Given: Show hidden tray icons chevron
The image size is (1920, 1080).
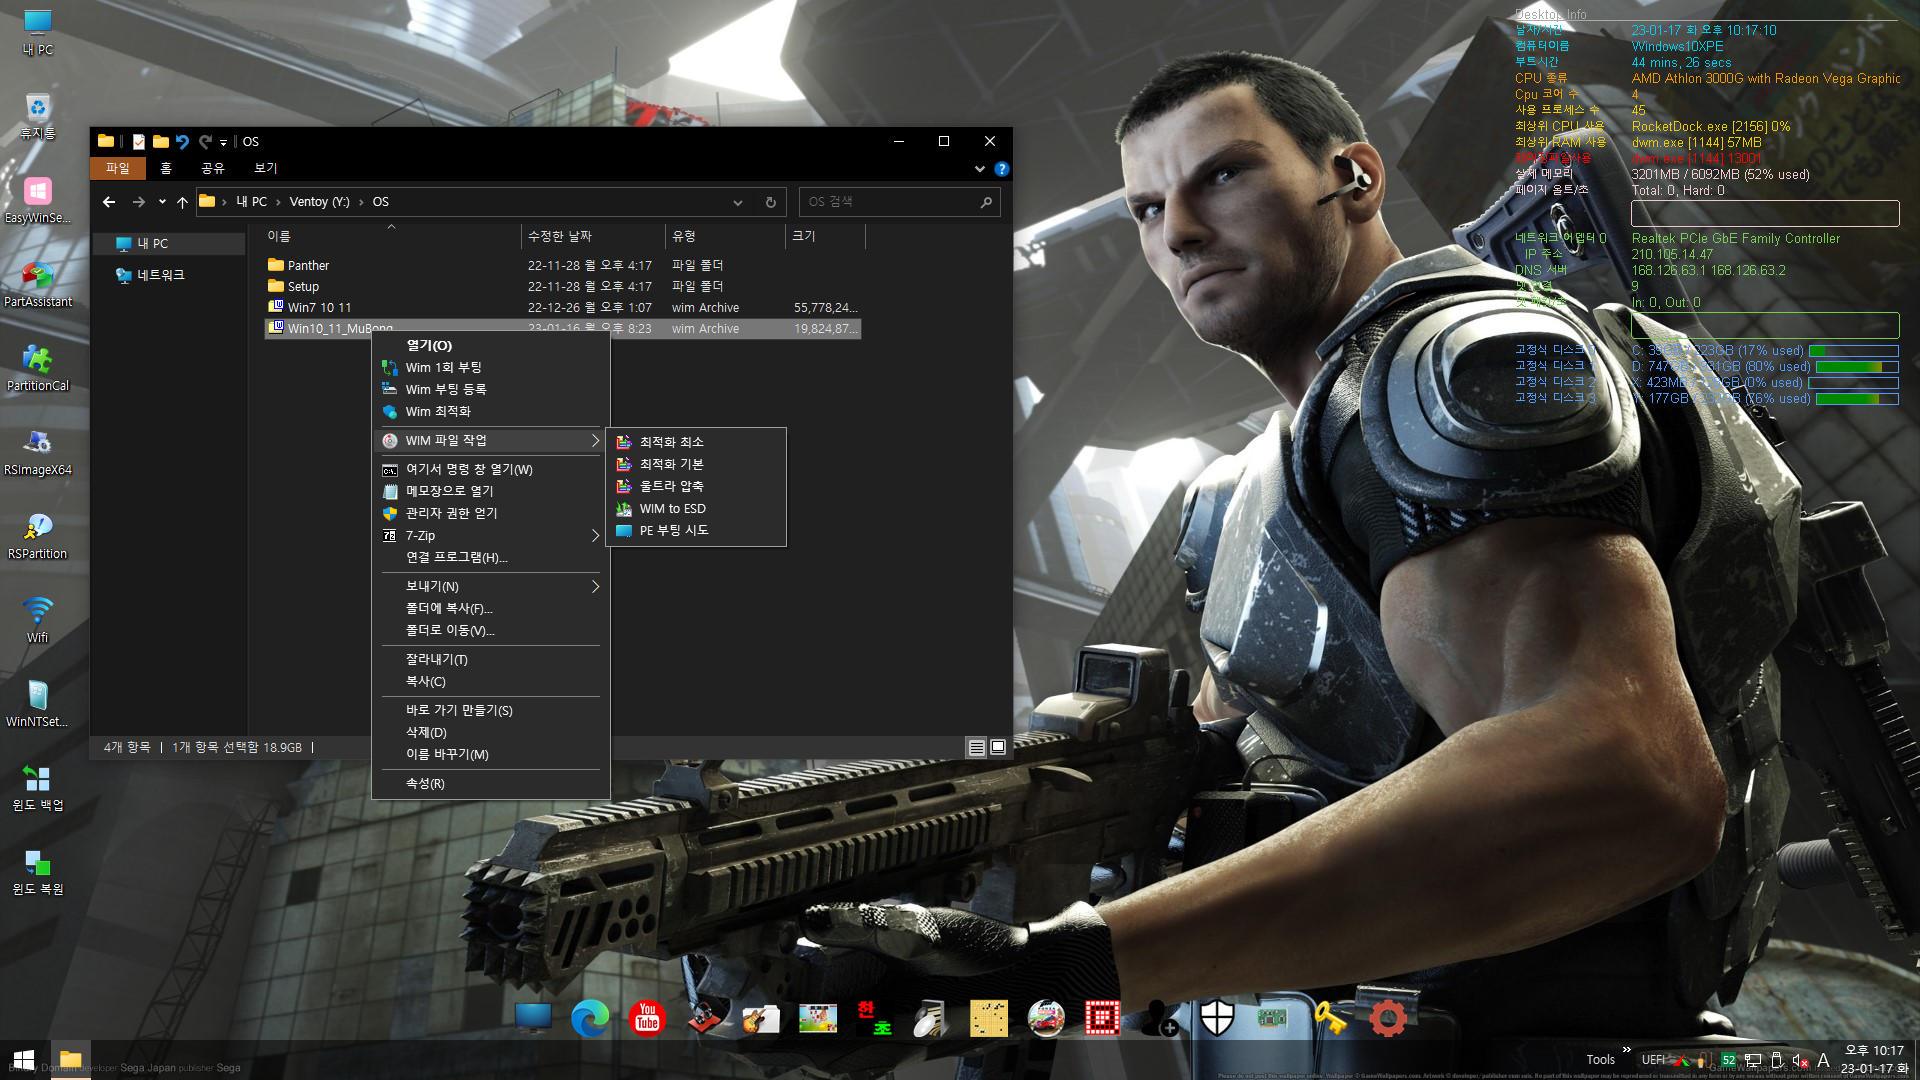Looking at the screenshot, I should 1626,1050.
